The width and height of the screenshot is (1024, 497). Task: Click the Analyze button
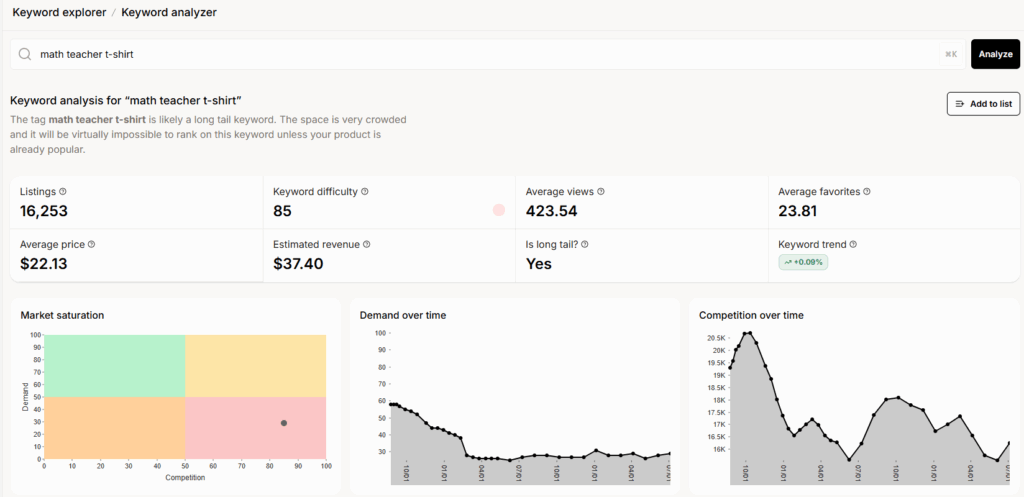point(995,54)
